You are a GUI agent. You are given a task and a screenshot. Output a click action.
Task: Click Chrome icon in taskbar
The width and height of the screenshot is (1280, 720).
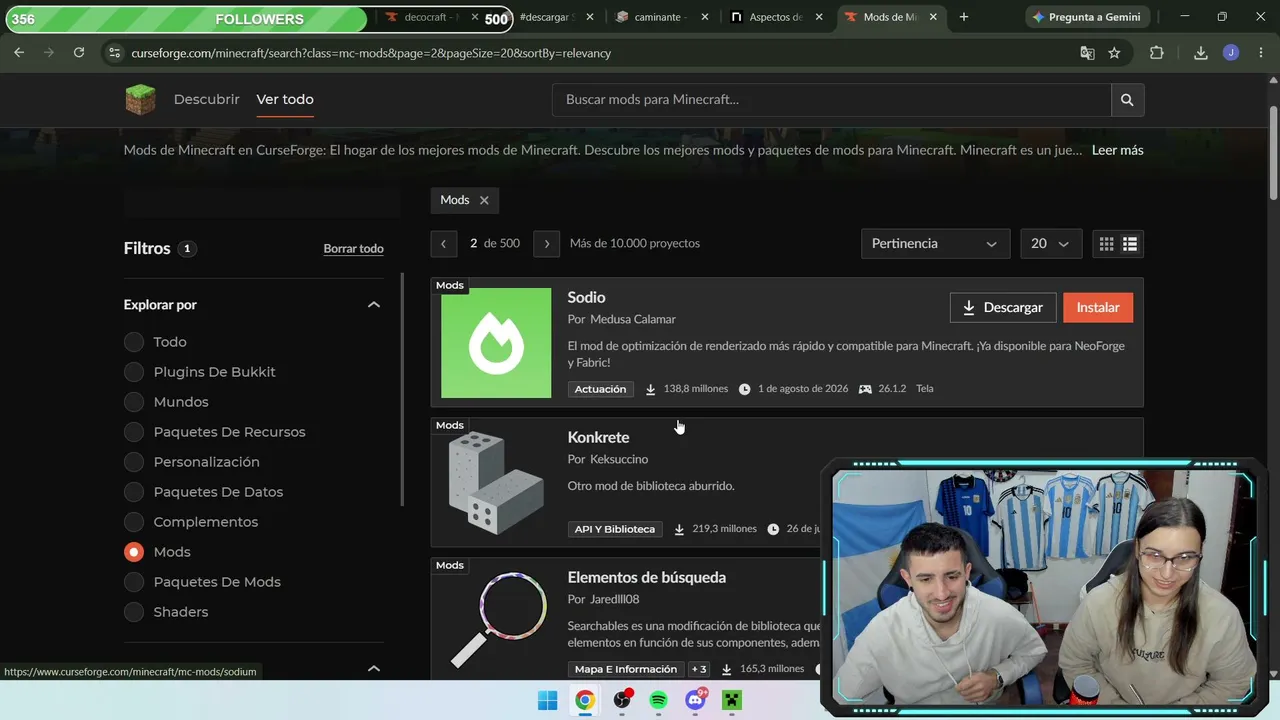coord(585,700)
